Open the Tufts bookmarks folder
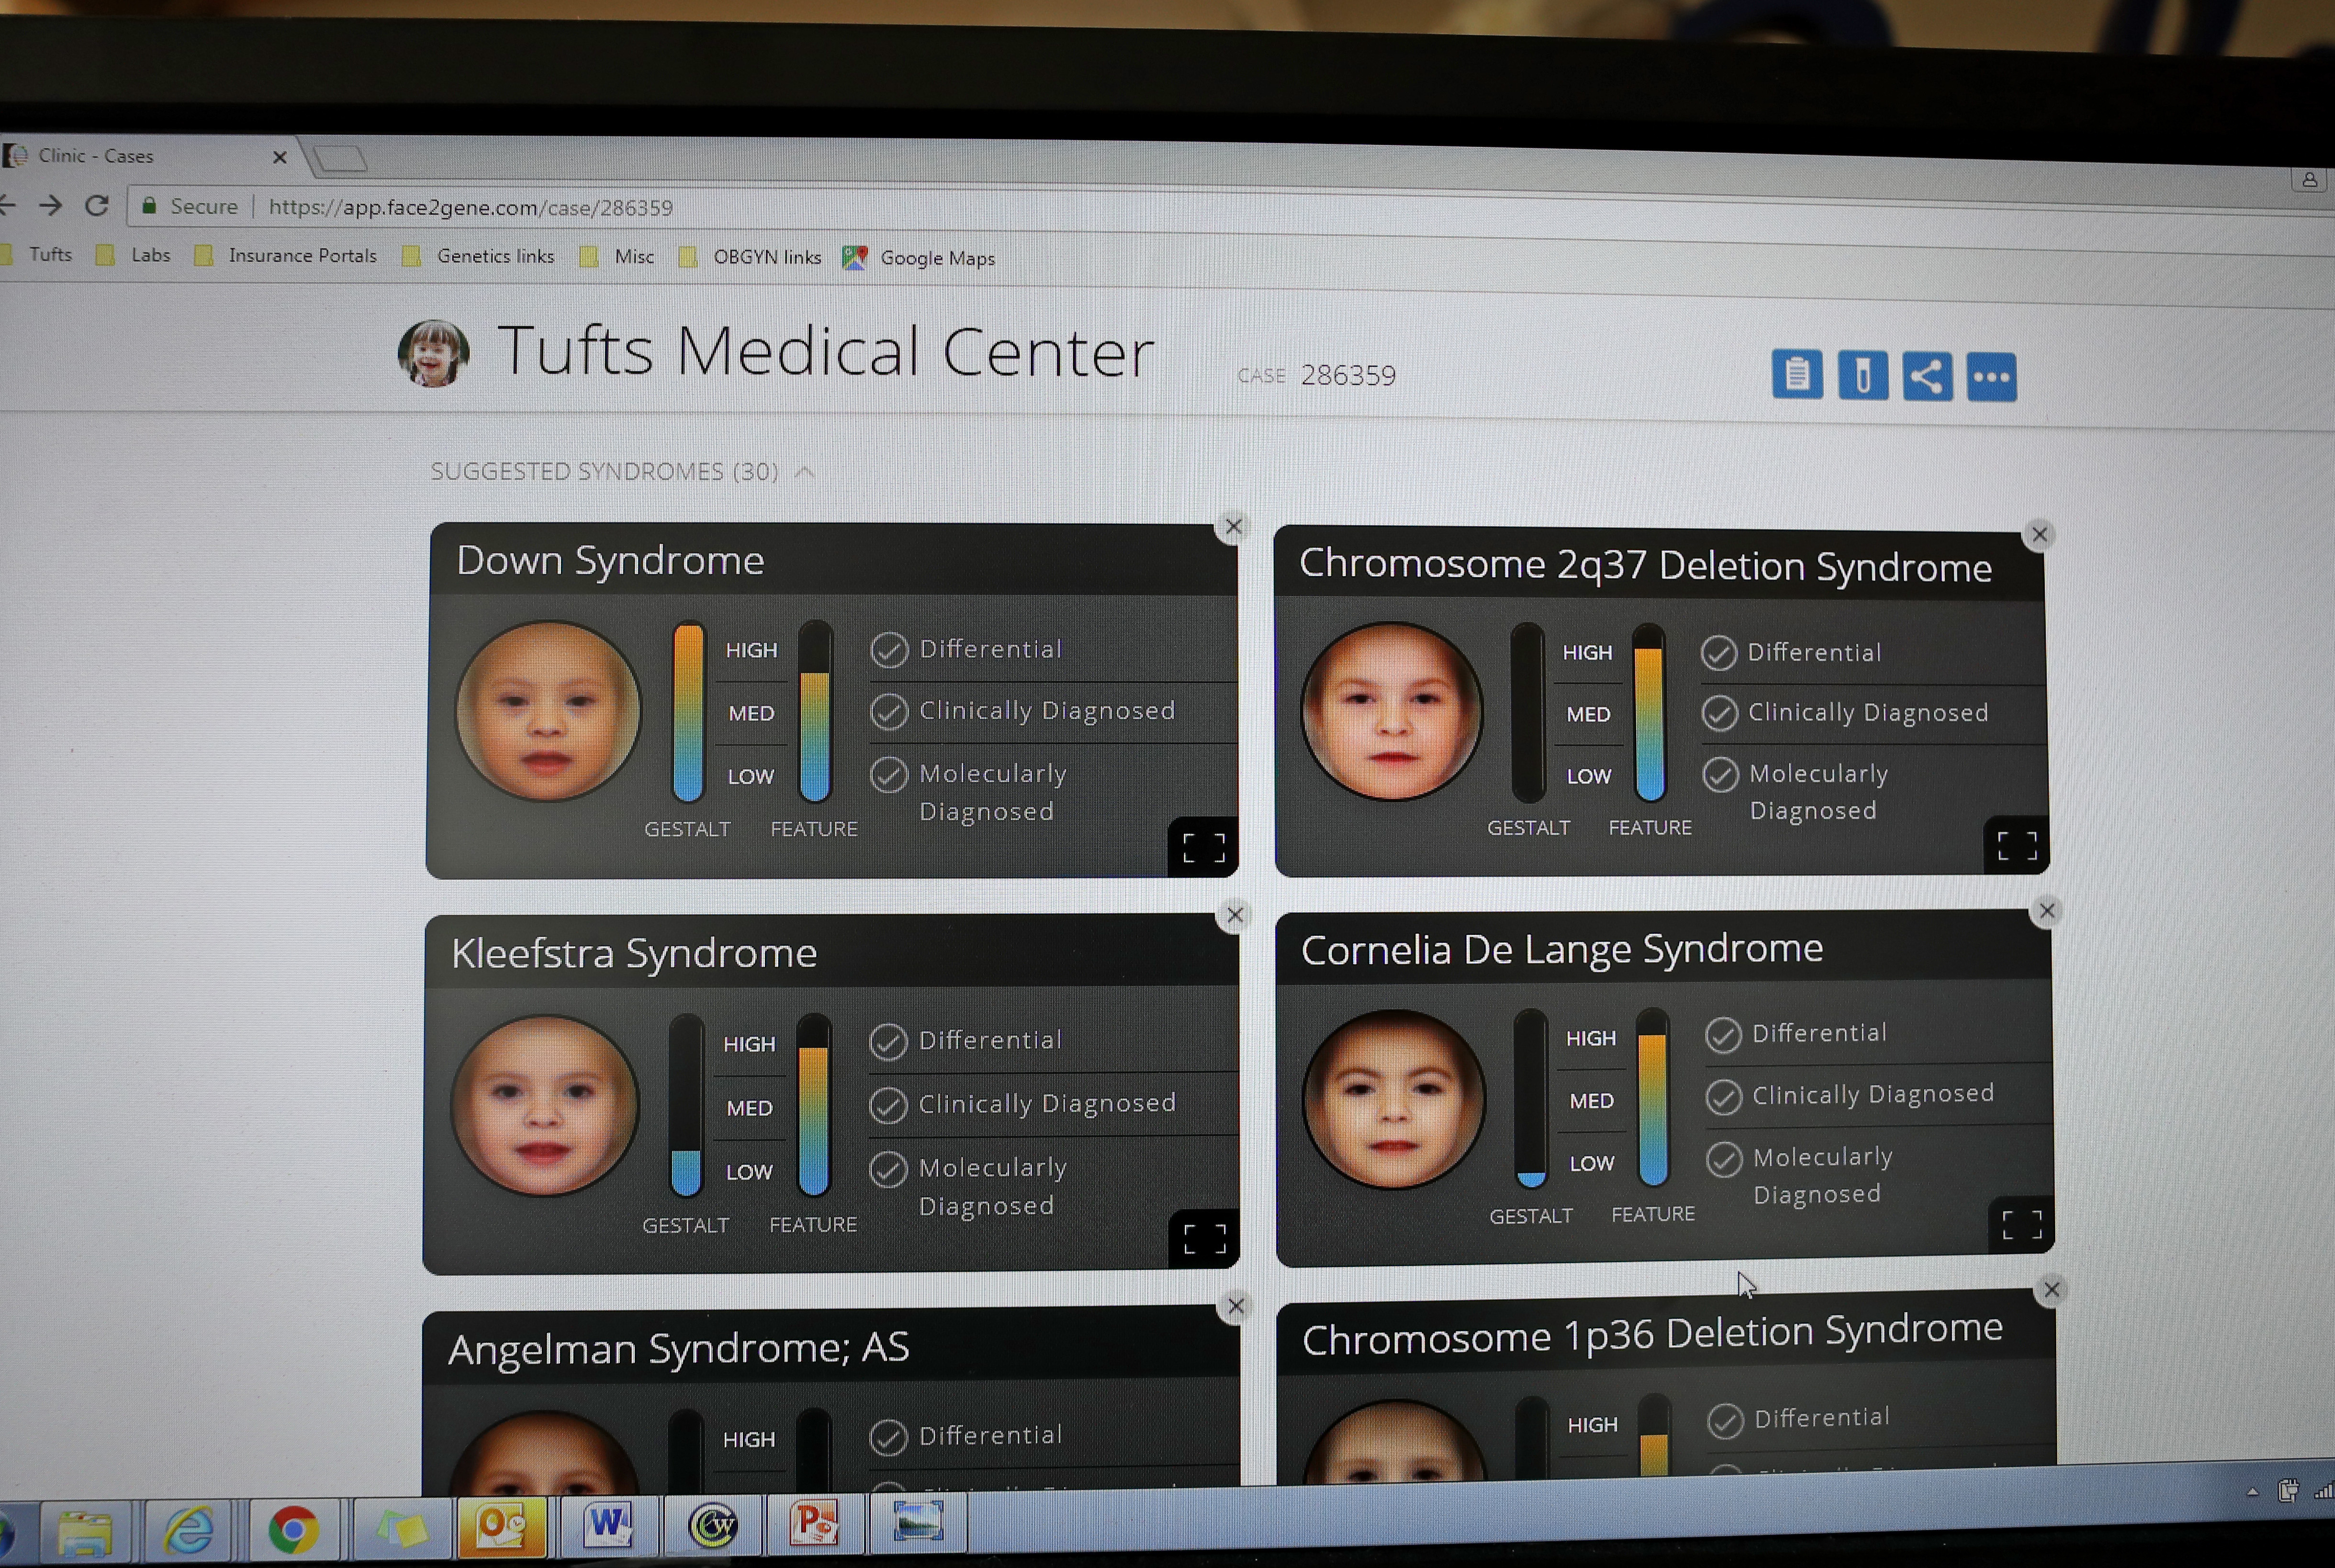Image resolution: width=2335 pixels, height=1568 pixels. coord(38,255)
